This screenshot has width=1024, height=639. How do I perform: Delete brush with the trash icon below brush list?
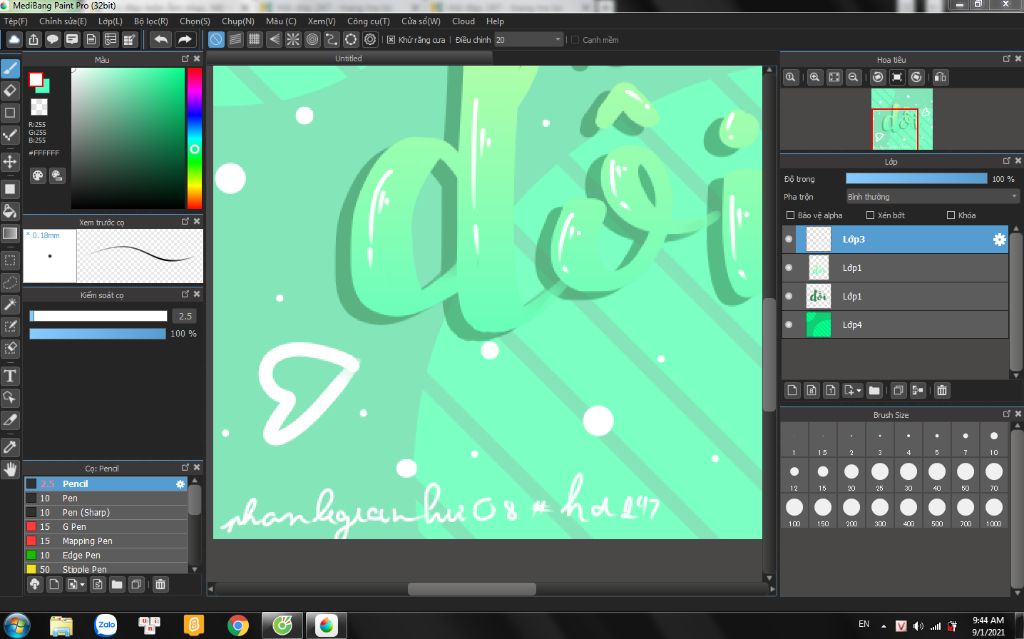[x=160, y=585]
